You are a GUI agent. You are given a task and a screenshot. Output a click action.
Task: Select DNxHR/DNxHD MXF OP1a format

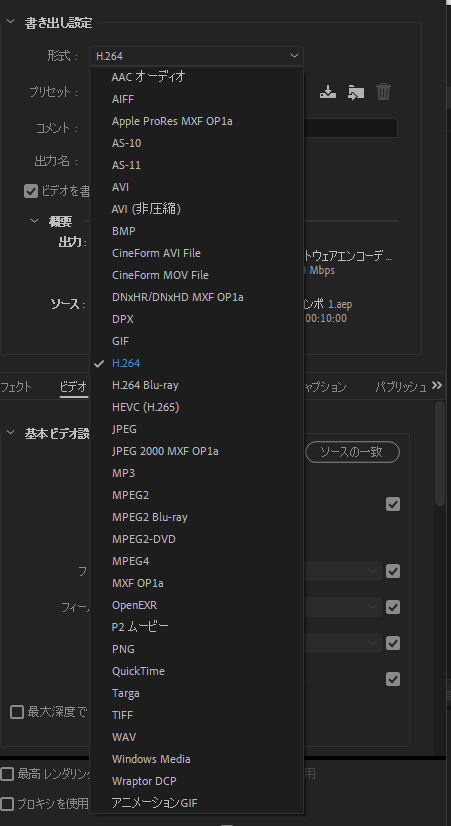point(196,297)
